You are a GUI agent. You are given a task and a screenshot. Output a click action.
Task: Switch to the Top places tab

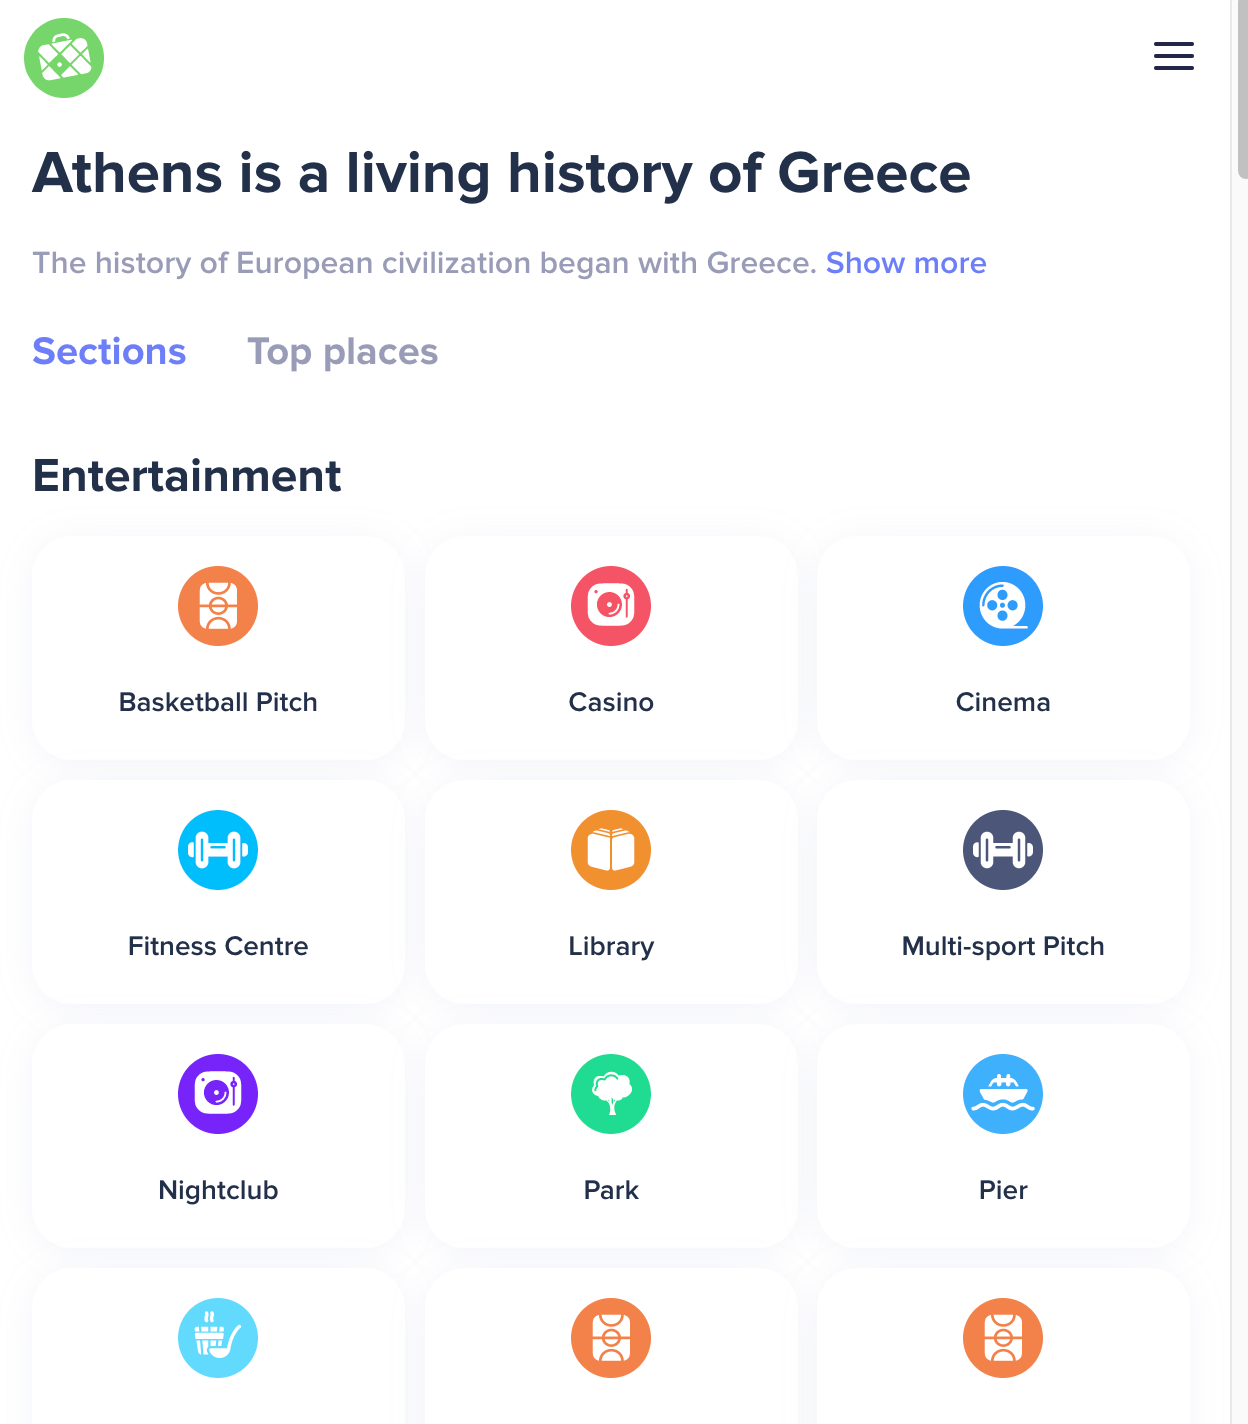(x=342, y=352)
